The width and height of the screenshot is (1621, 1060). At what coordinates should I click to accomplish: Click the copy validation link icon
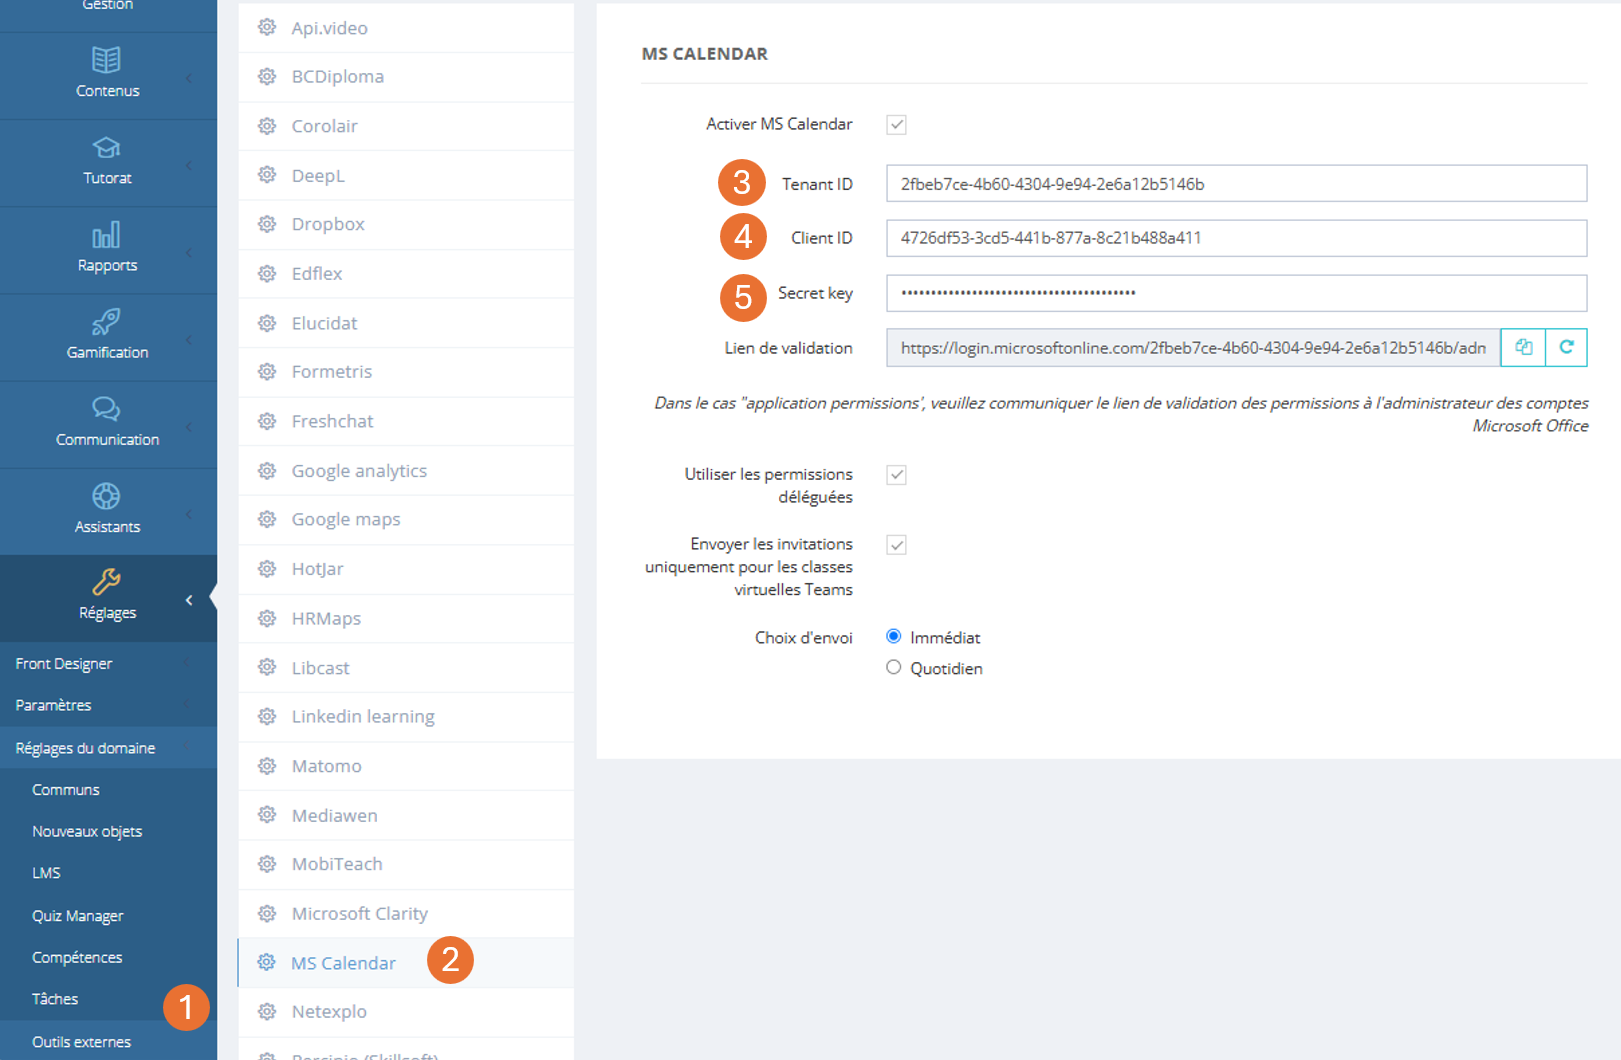click(1523, 347)
